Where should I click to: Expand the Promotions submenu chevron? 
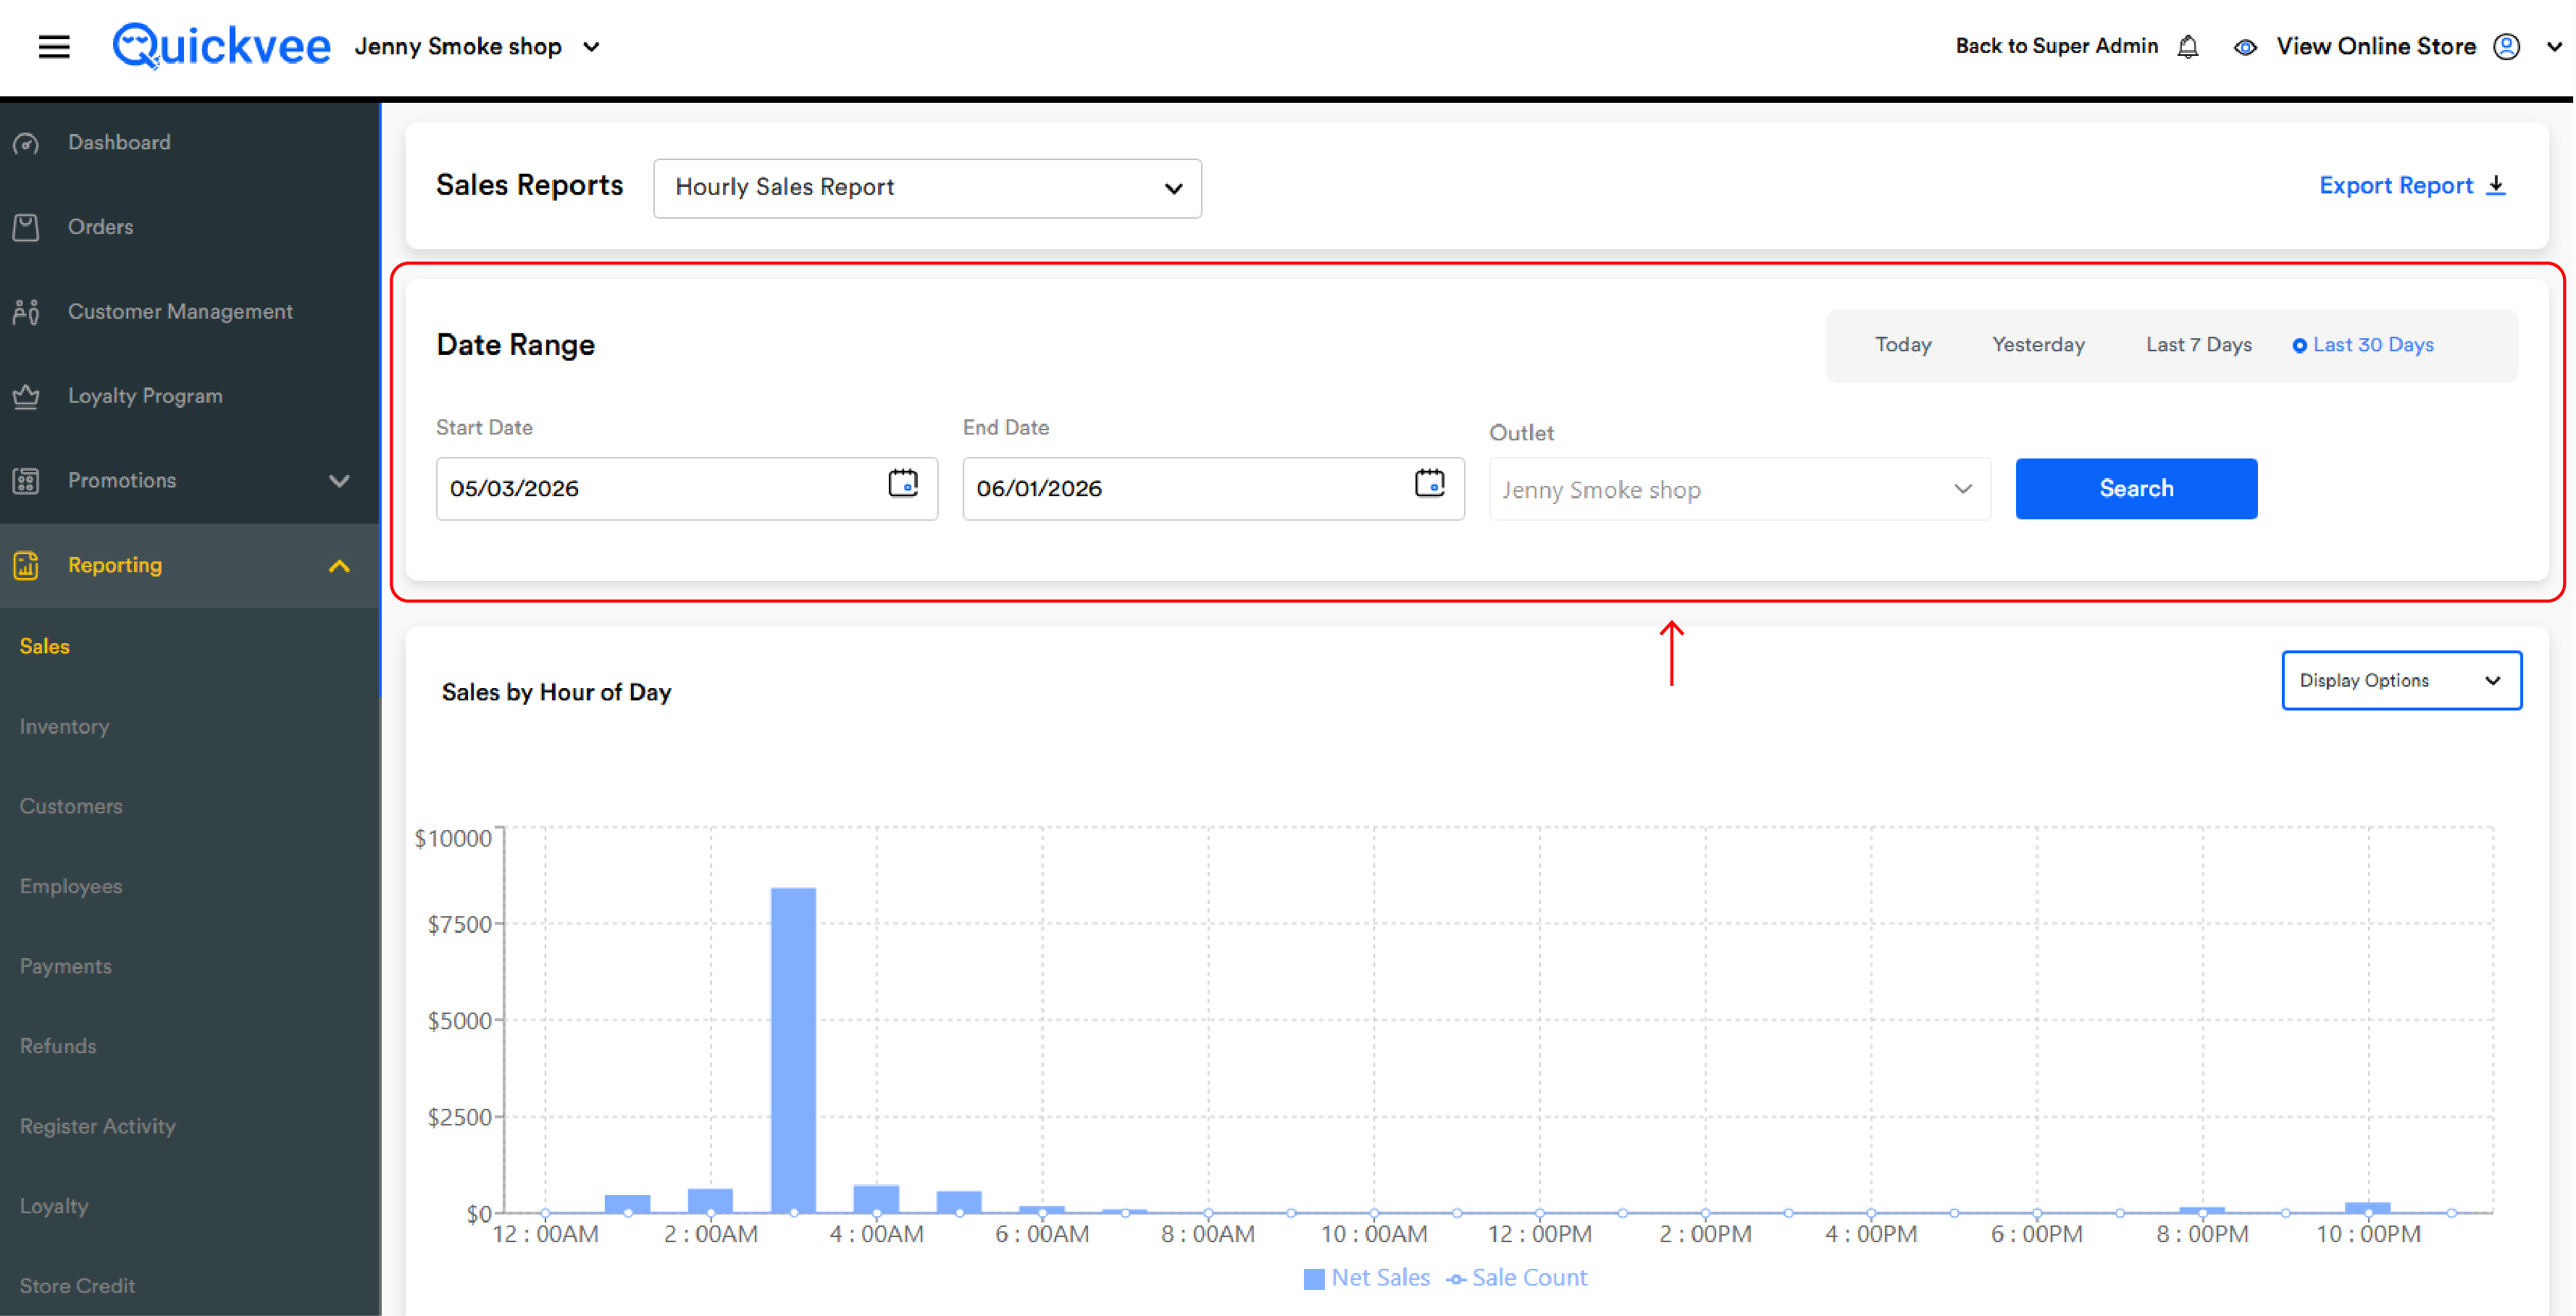pyautogui.click(x=339, y=481)
